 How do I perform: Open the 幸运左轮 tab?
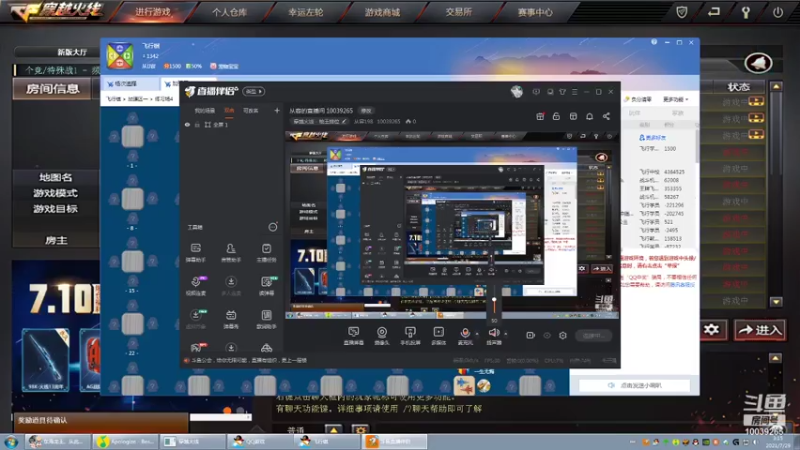coord(306,12)
